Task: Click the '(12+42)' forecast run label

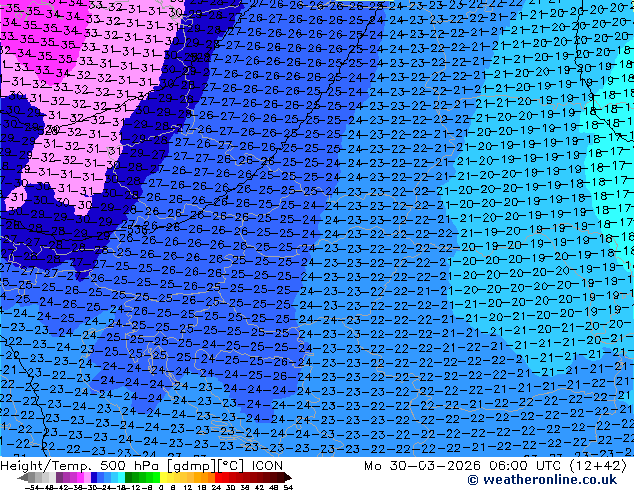Action: pyautogui.click(x=598, y=466)
